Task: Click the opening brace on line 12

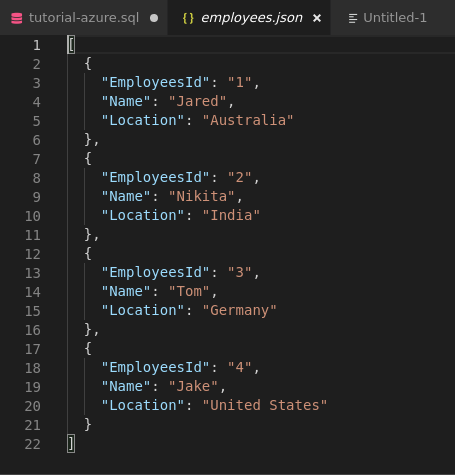Action: click(88, 253)
